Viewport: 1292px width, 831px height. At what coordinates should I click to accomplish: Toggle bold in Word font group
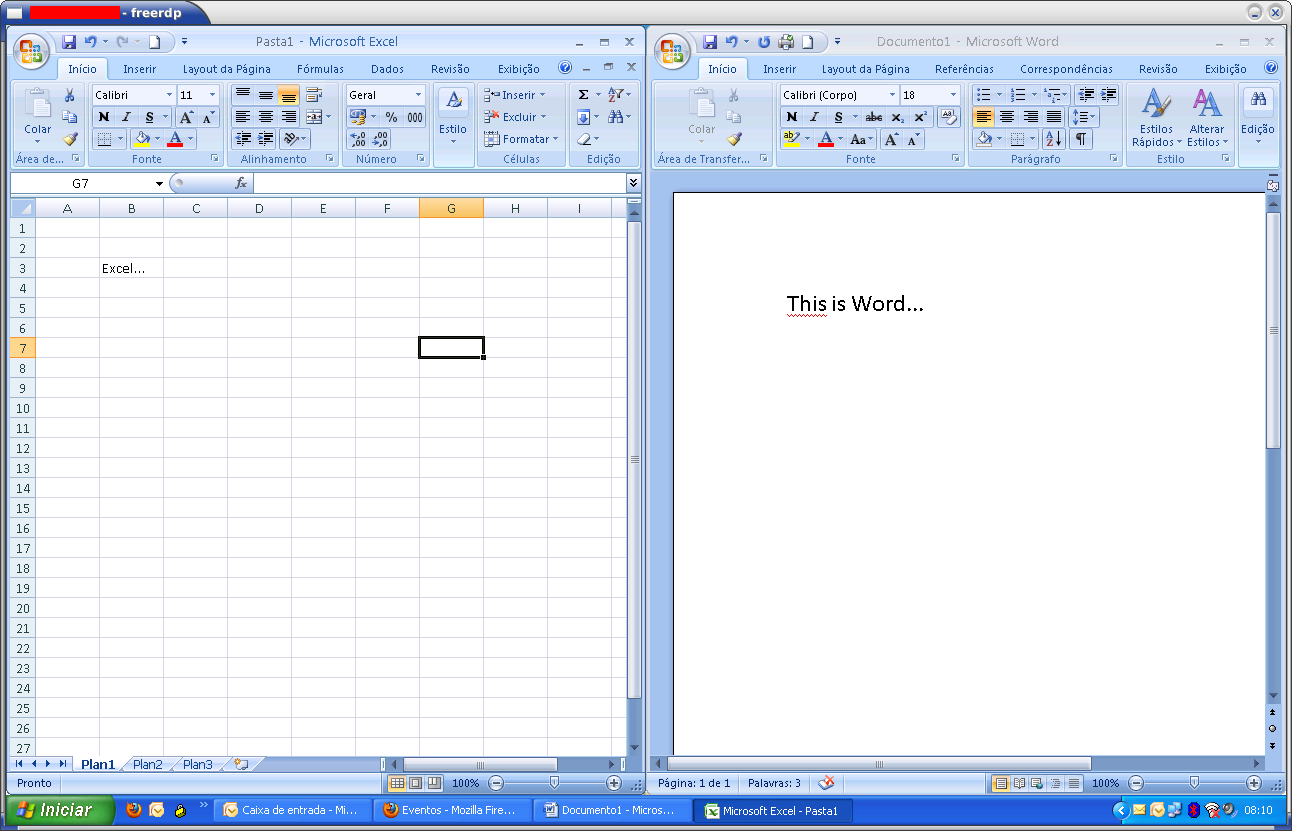coord(791,117)
